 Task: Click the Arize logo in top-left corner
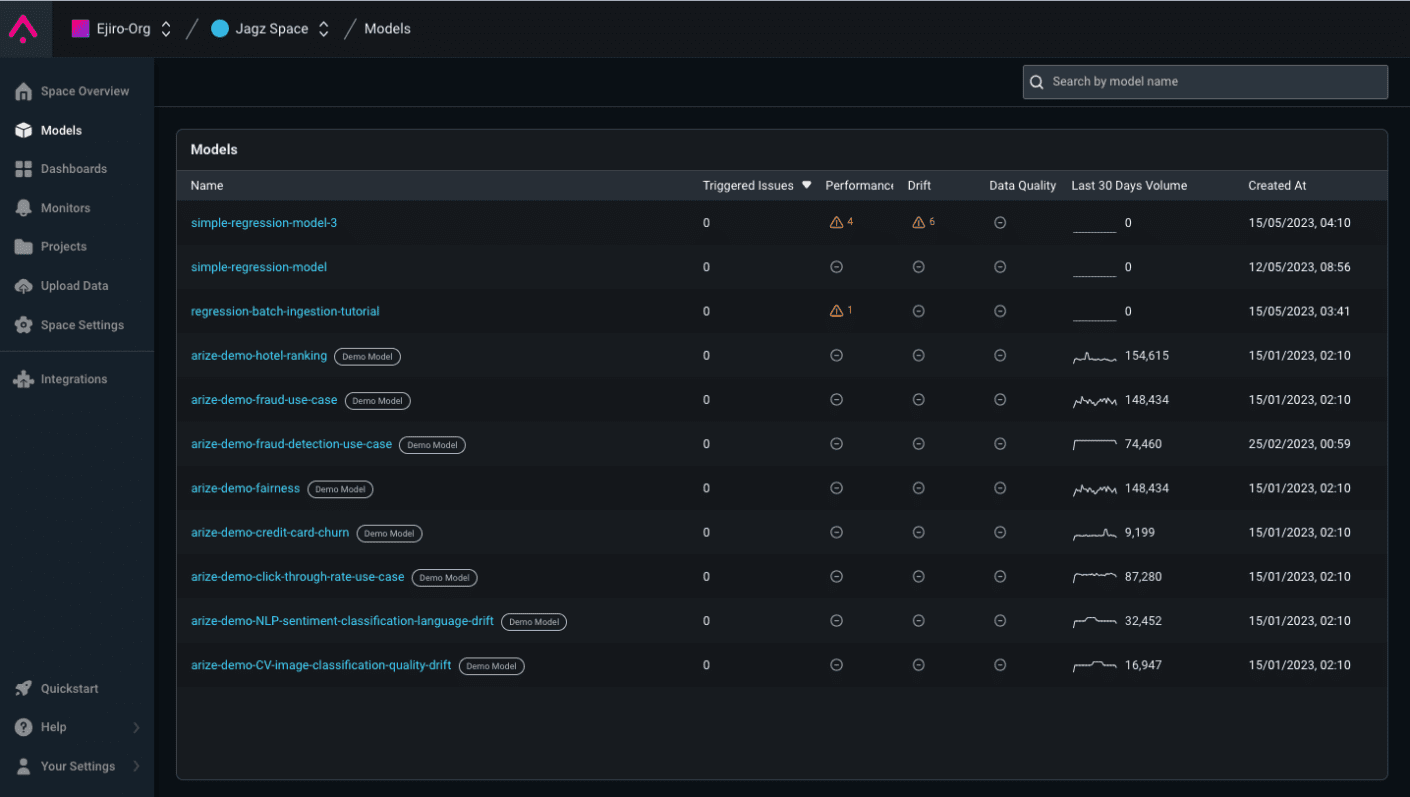tap(23, 28)
